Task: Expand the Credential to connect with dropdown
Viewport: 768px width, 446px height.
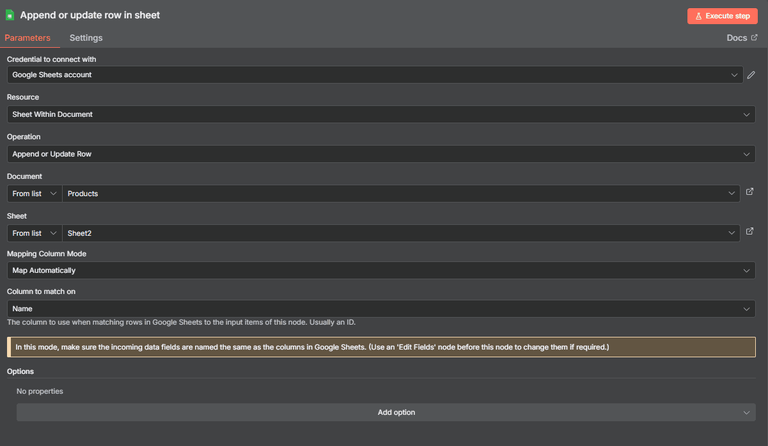Action: (375, 75)
